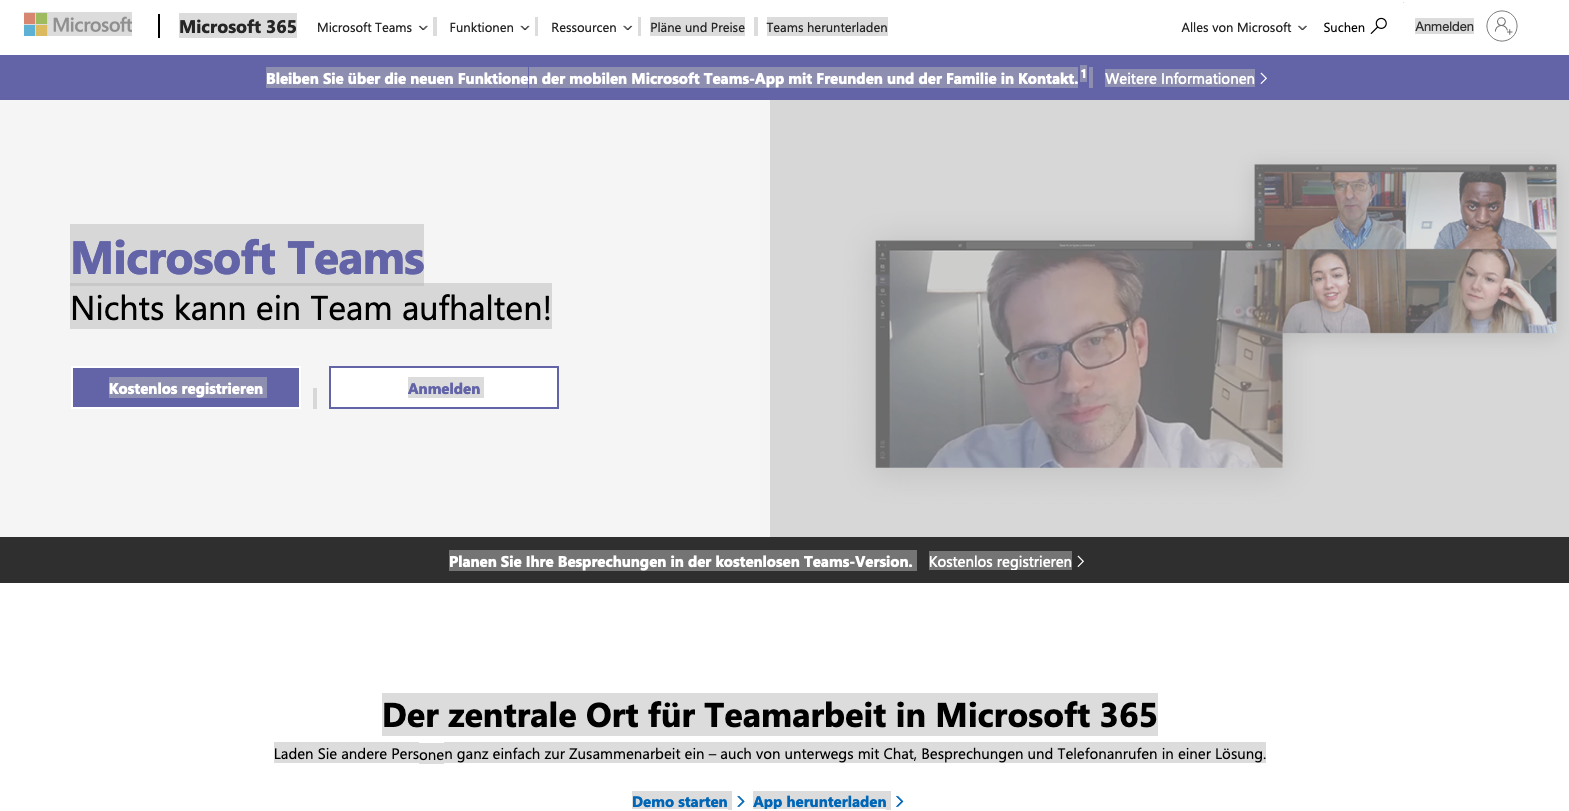This screenshot has height=811, width=1569.
Task: Open Alles von Microsoft dropdown
Action: (x=1243, y=28)
